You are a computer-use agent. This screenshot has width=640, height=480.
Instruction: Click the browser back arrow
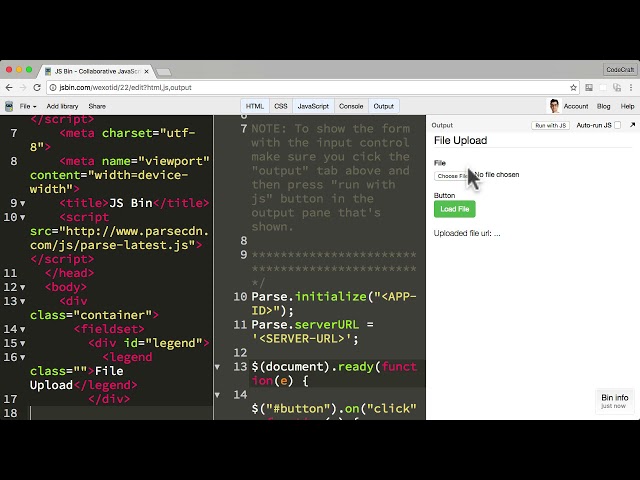pos(9,87)
